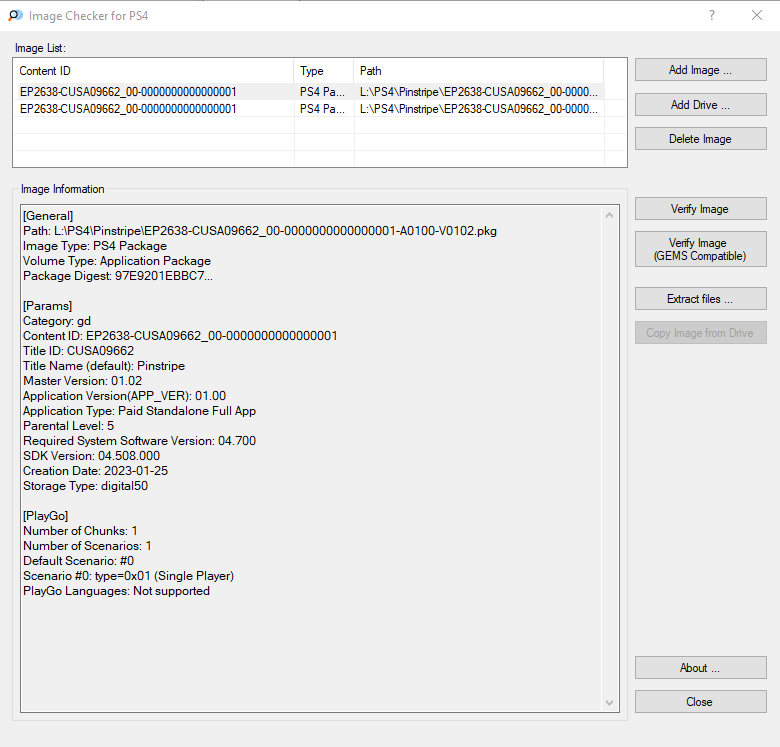The image size is (780, 747).
Task: Click the Image Checker app icon
Action: pyautogui.click(x=15, y=15)
